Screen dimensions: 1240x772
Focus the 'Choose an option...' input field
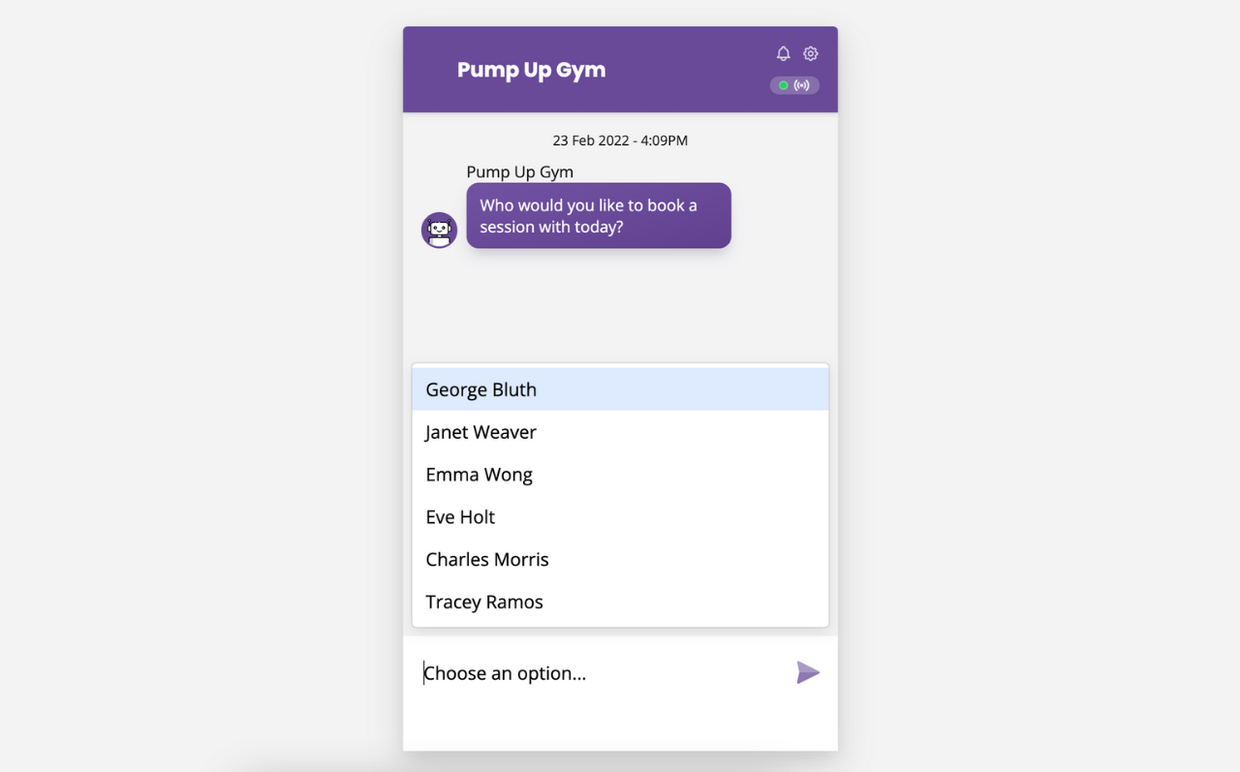[x=600, y=673]
